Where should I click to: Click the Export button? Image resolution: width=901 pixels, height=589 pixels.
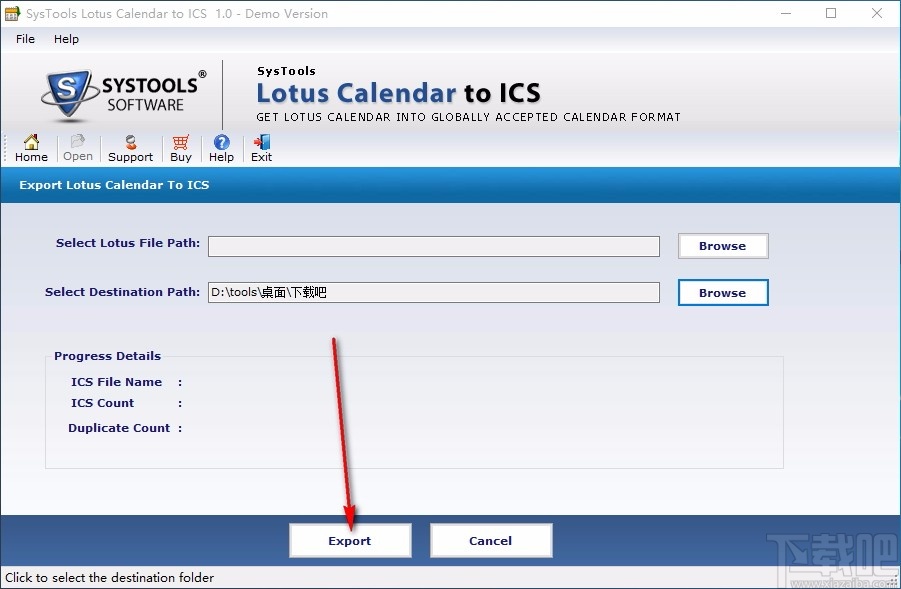coord(349,540)
